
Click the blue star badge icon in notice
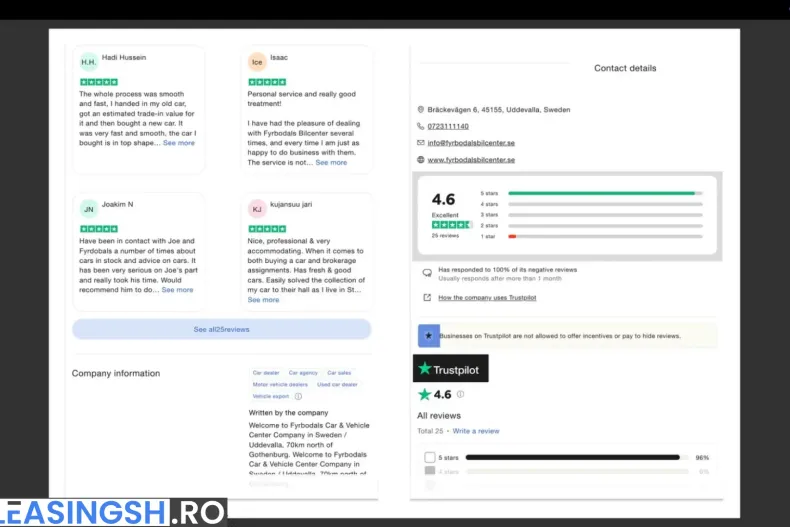[x=428, y=336]
